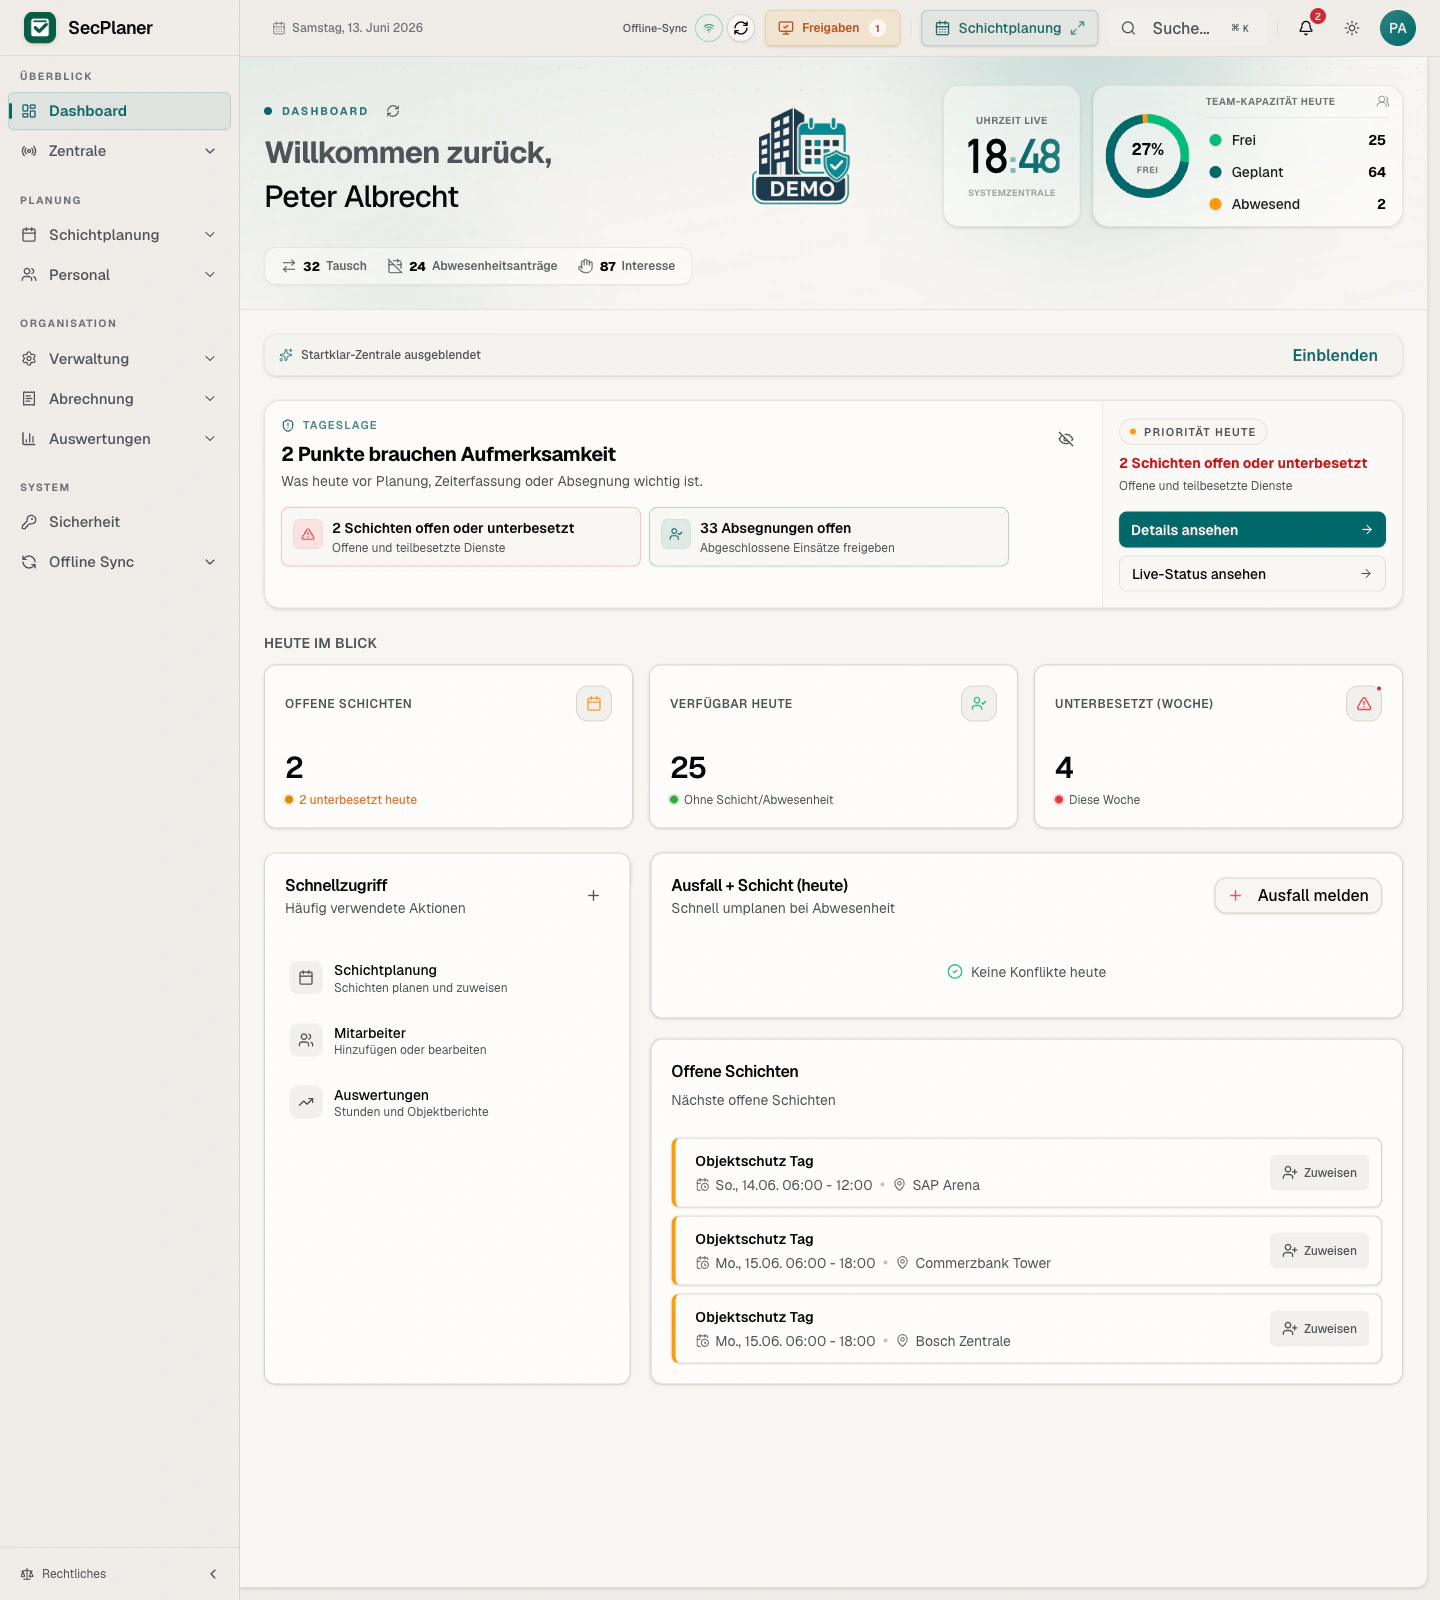Open the notifications bell
1440x1600 pixels.
pyautogui.click(x=1306, y=28)
